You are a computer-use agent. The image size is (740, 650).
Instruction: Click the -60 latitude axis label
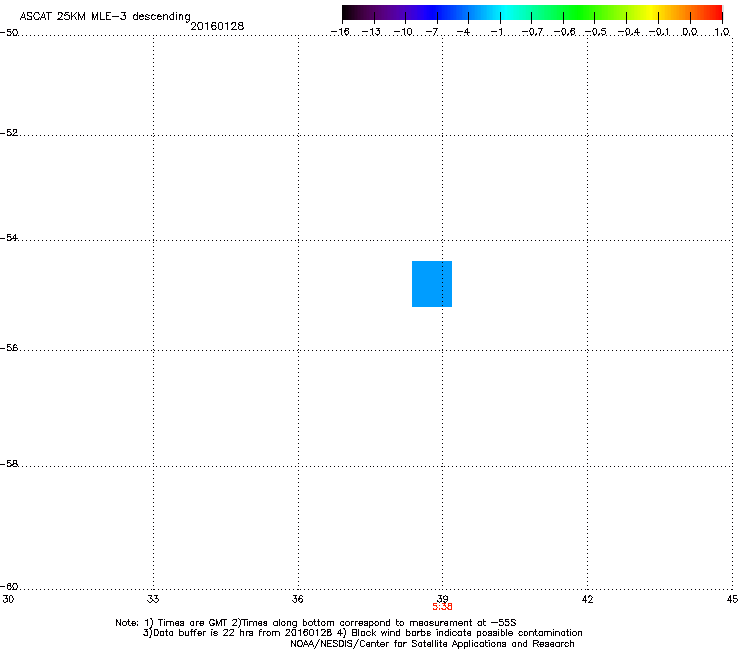(9, 586)
